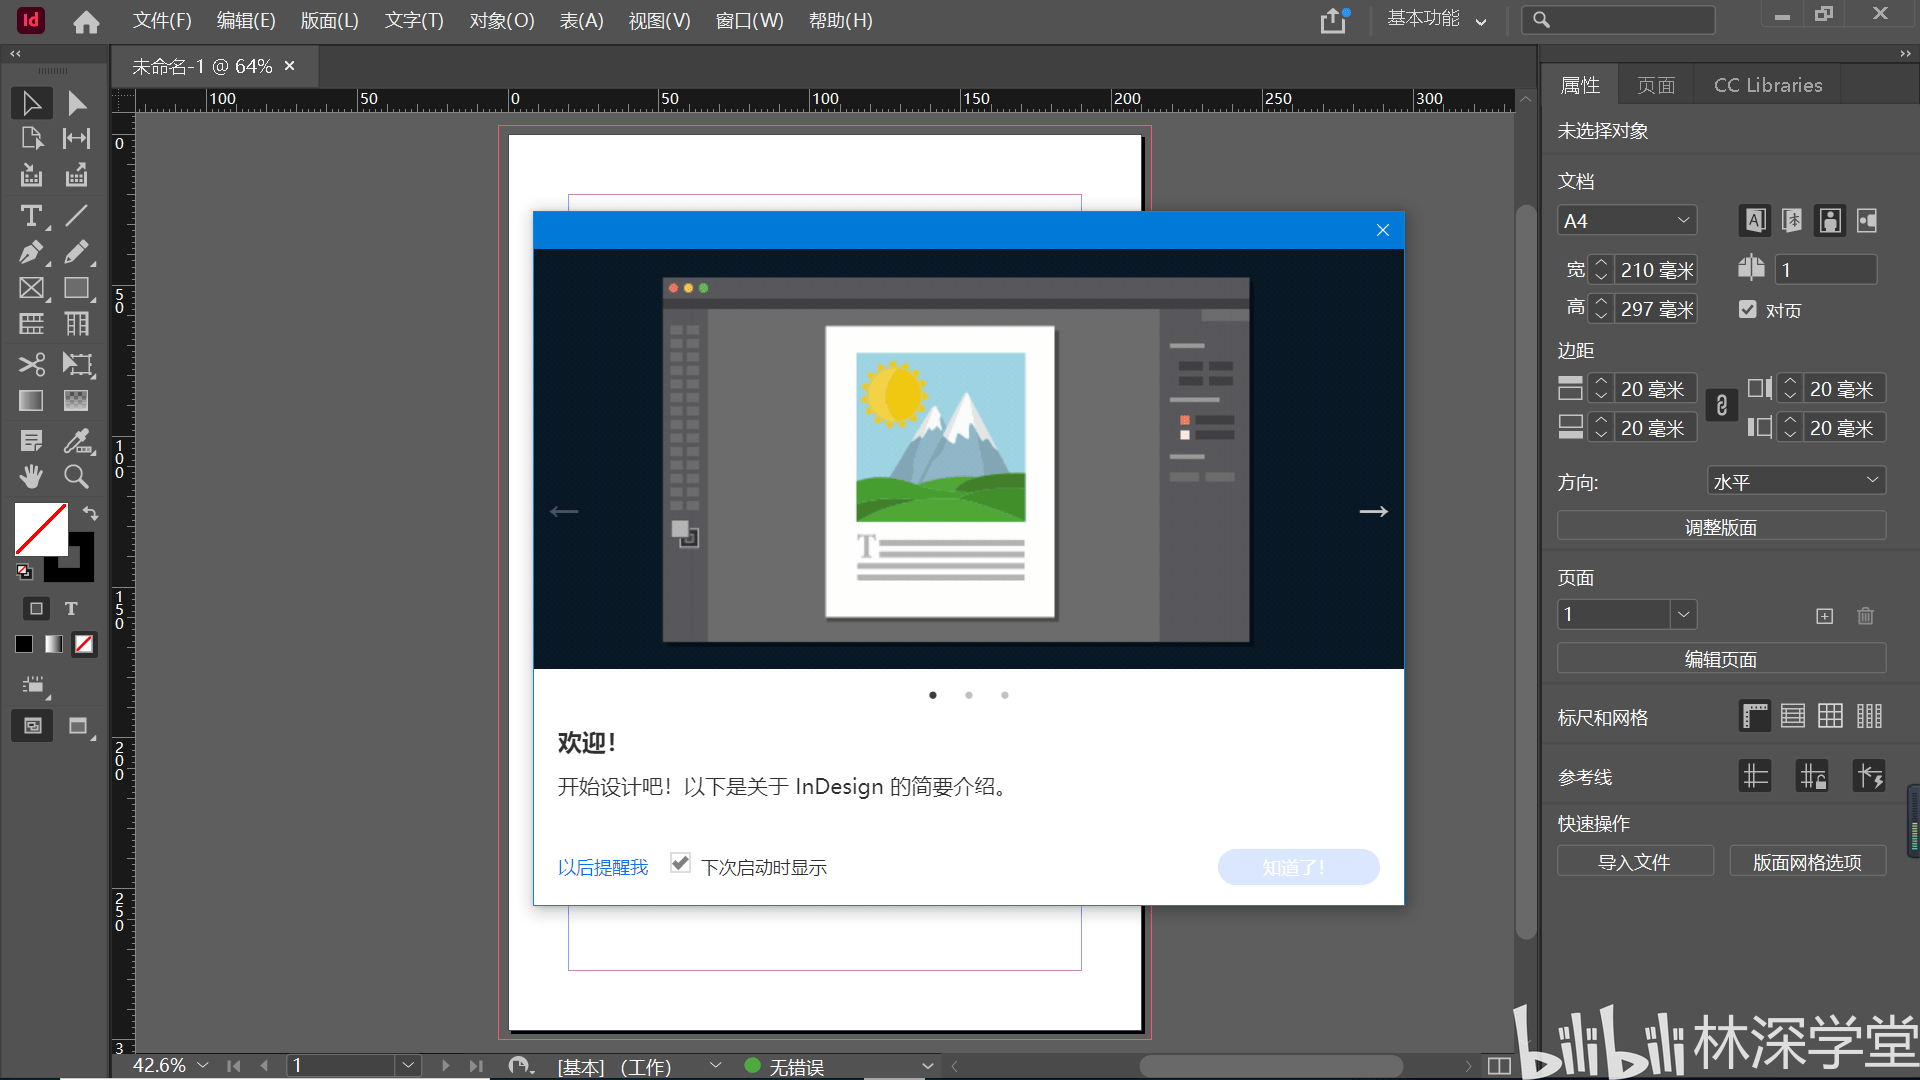Select the Gradient Feather tool
The image size is (1920, 1080).
(x=77, y=400)
